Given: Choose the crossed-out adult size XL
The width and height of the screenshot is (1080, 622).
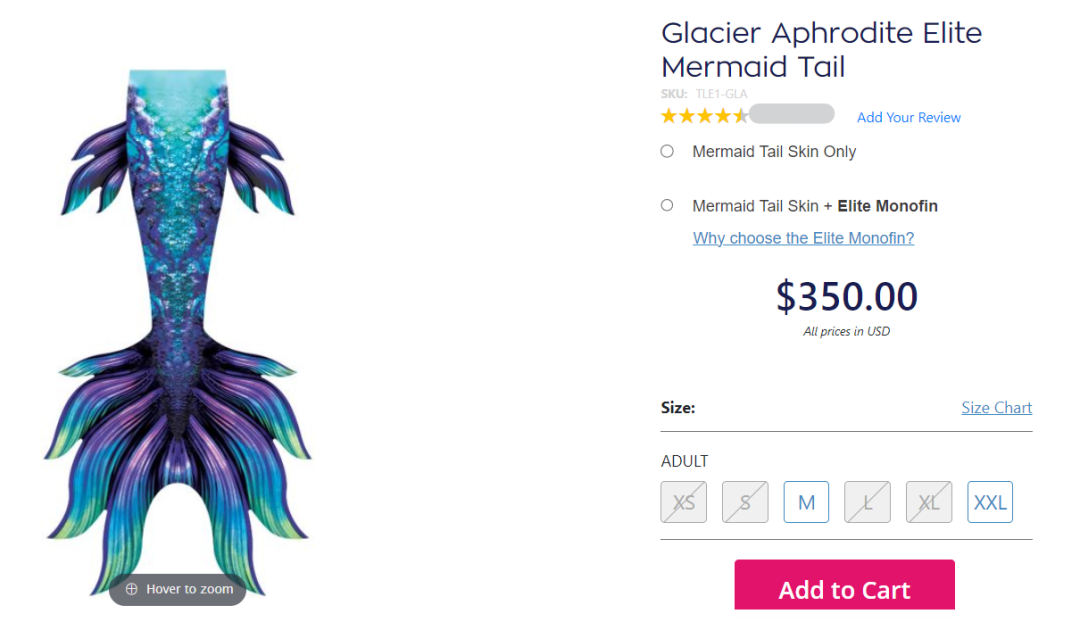Looking at the screenshot, I should coord(929,502).
